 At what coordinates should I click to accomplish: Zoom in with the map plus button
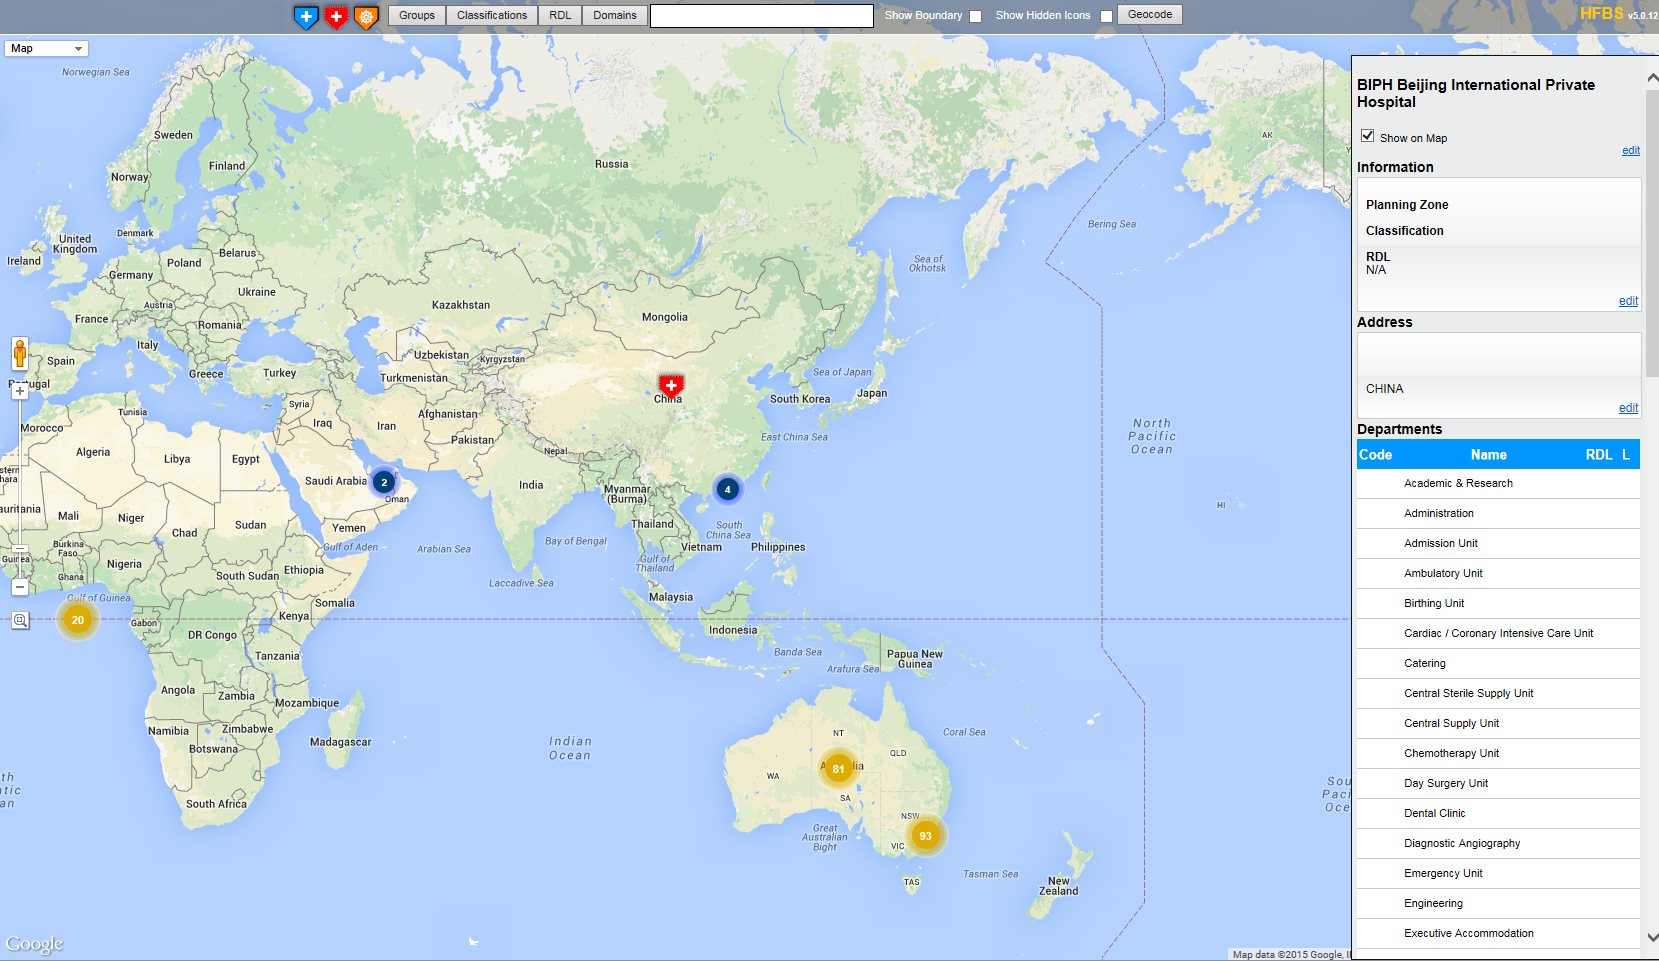(x=20, y=391)
